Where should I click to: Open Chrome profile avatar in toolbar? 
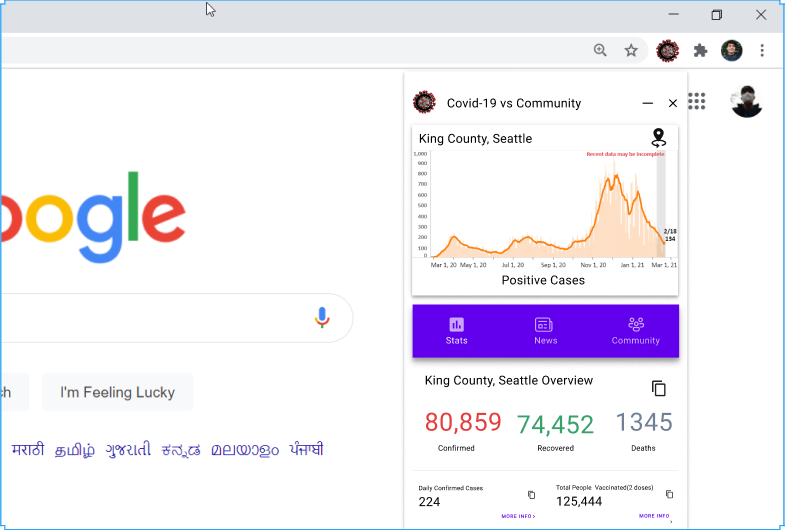click(731, 51)
